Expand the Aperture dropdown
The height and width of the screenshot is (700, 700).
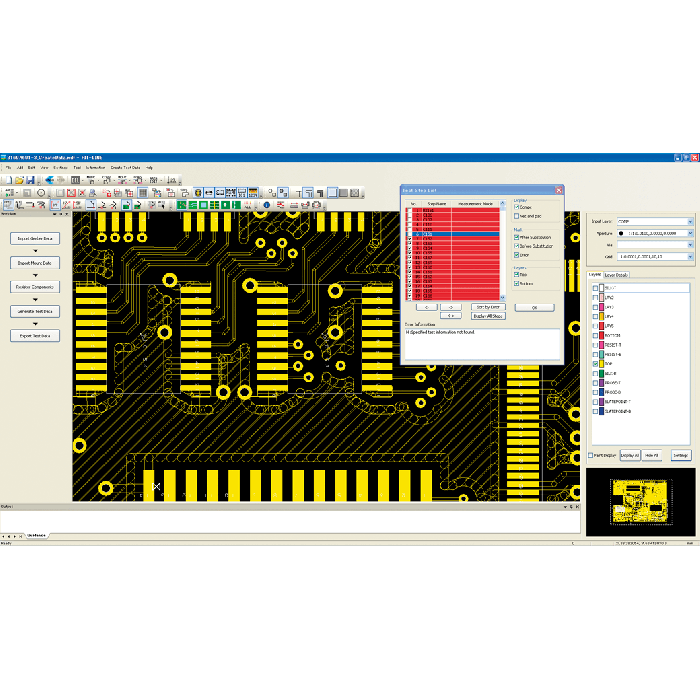pos(689,232)
